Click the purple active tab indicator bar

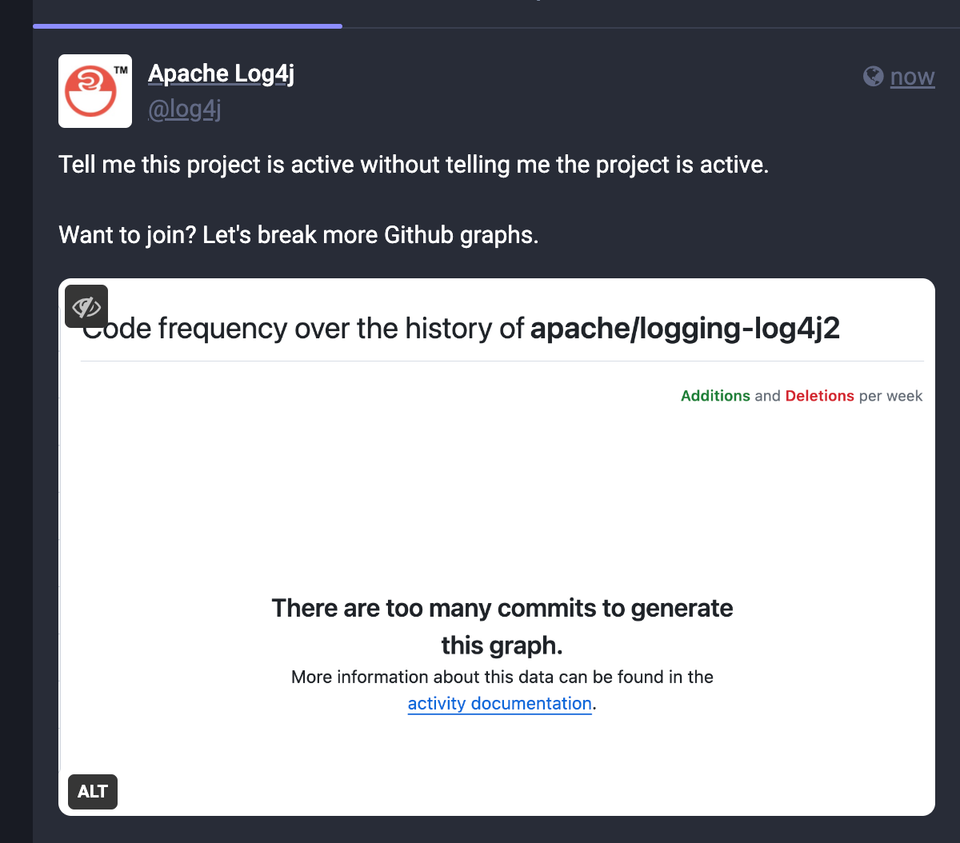coord(187,26)
